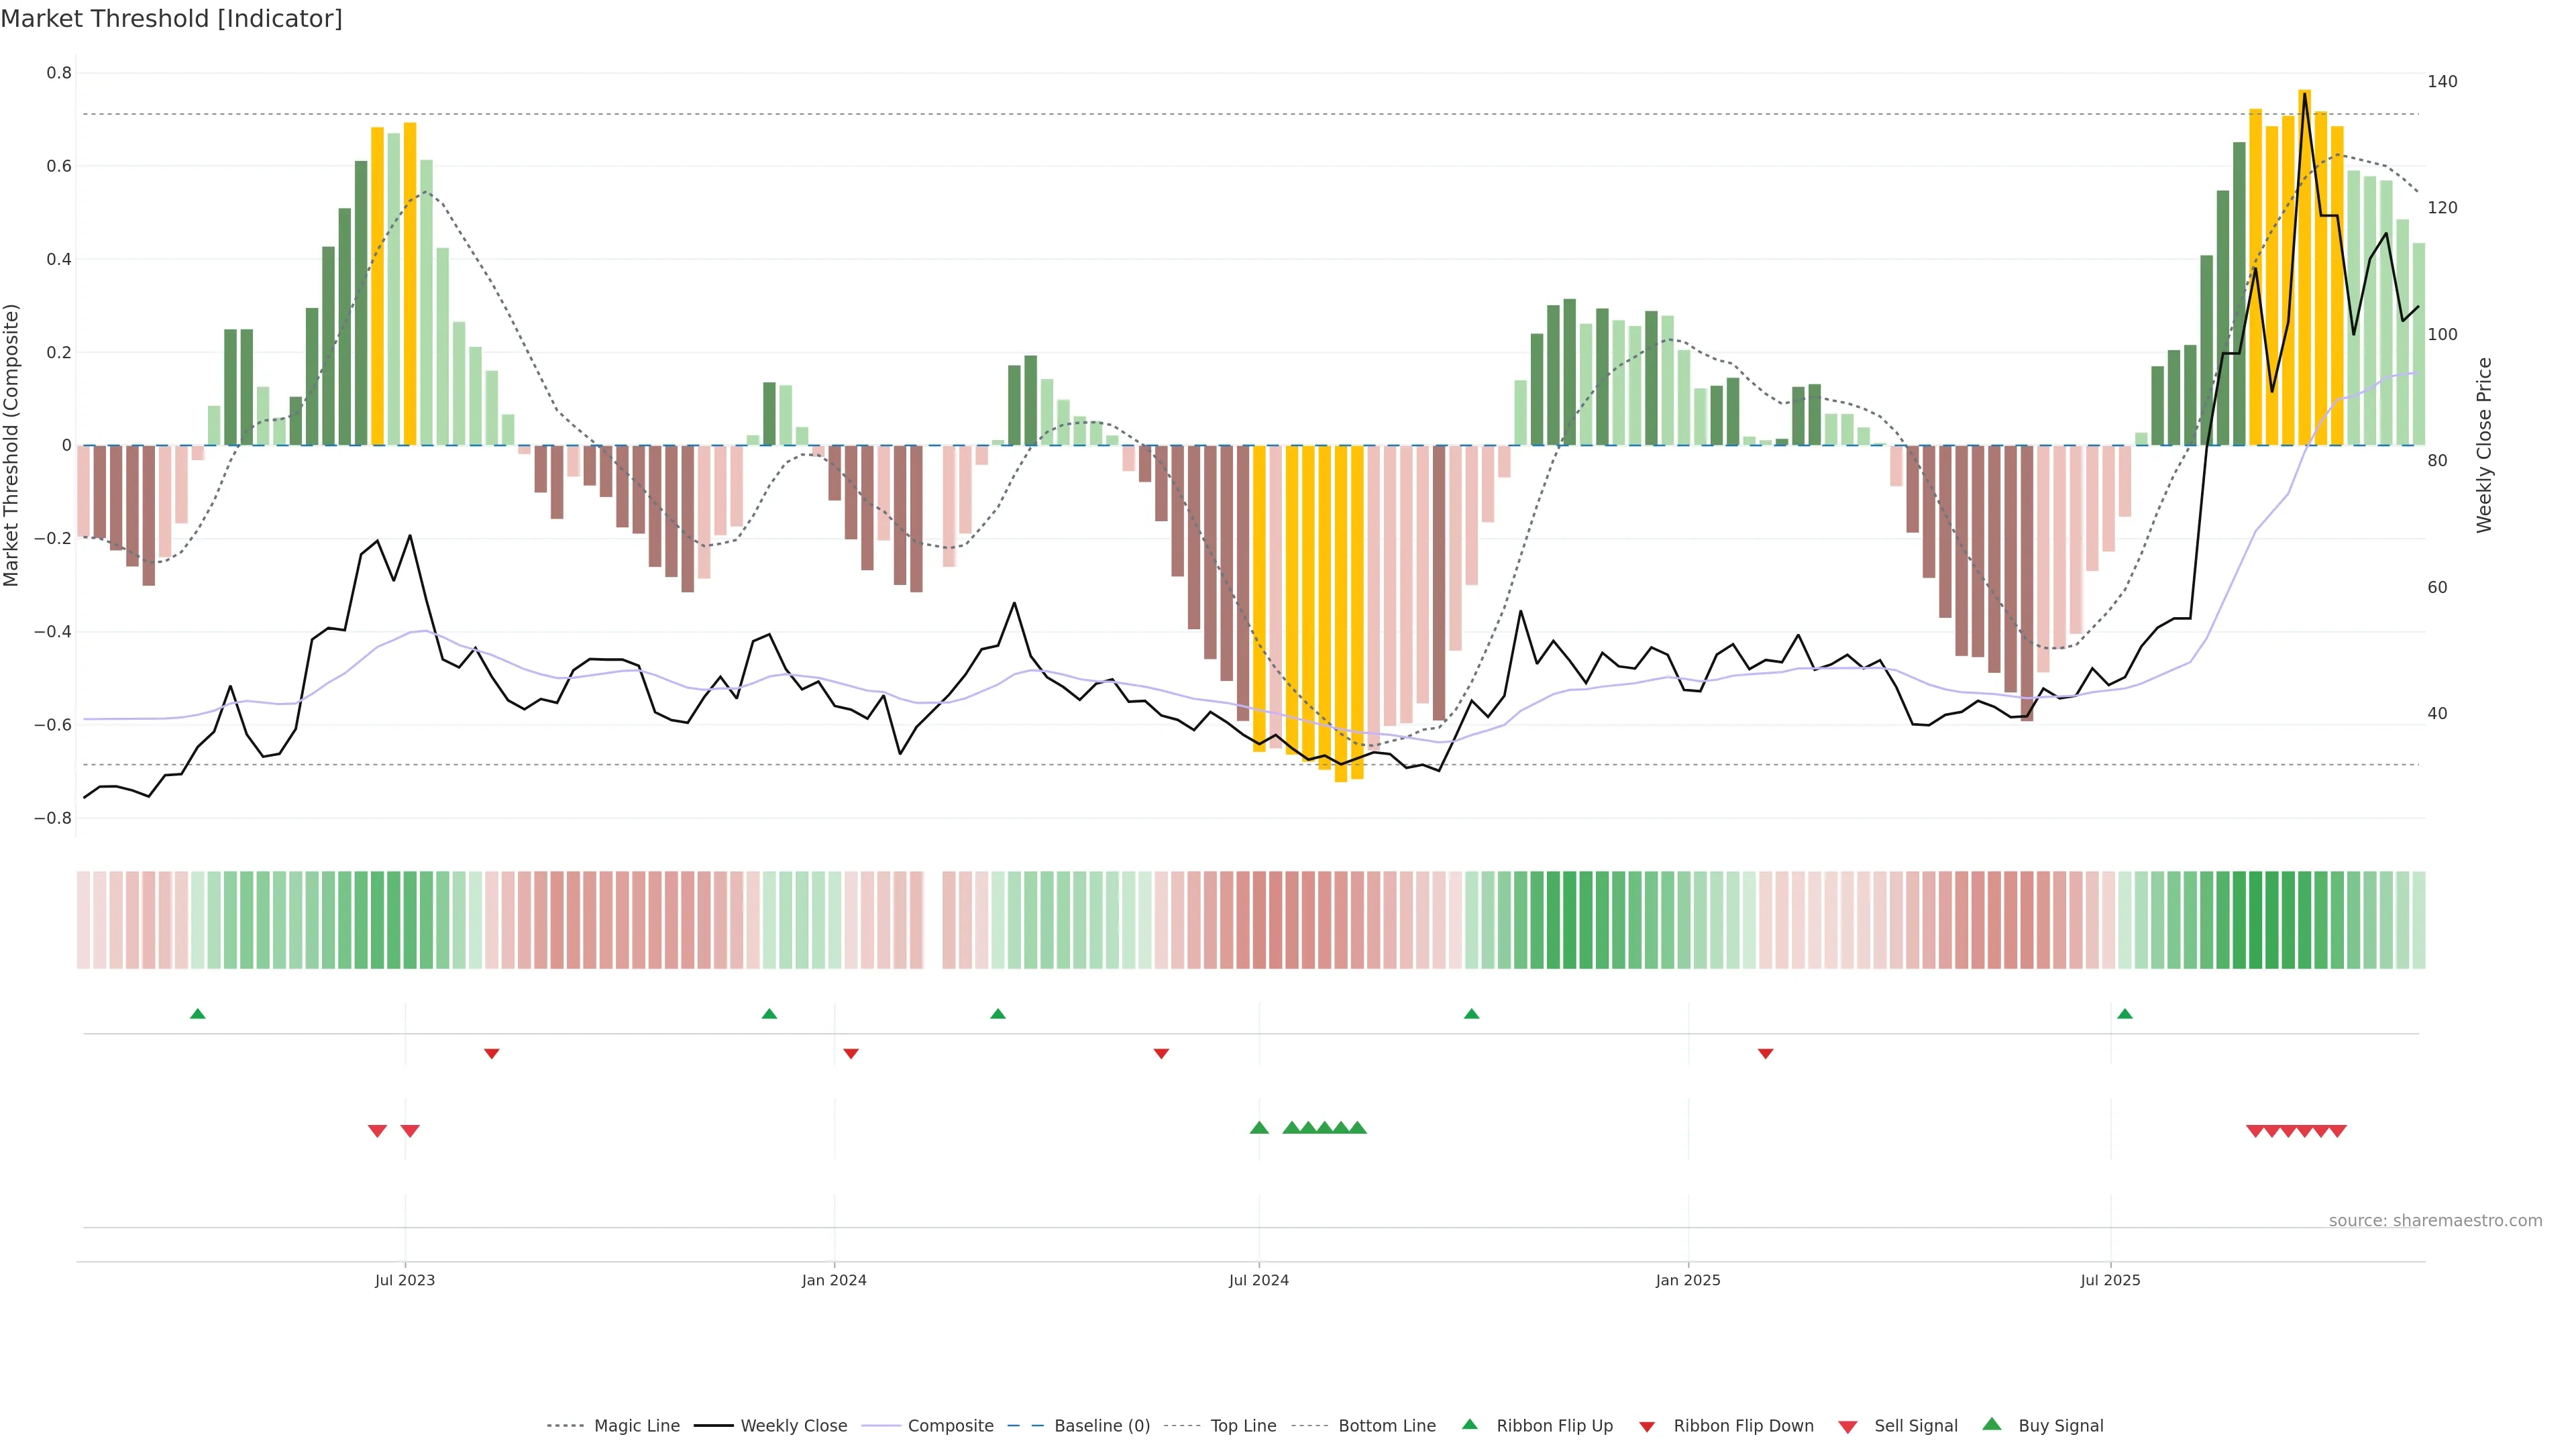
Task: Click the leftmost green Ribbon Flip Up marker
Action: pos(198,1014)
